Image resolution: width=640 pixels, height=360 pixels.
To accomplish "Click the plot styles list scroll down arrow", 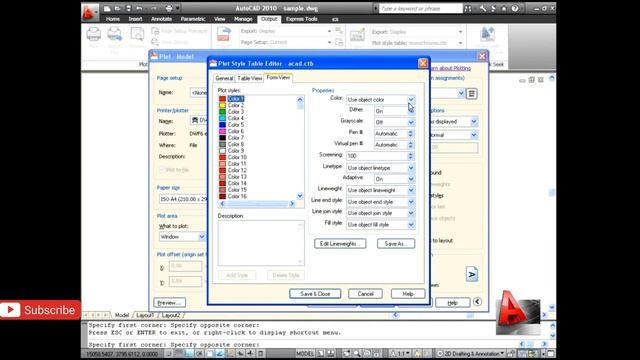I will [300, 196].
